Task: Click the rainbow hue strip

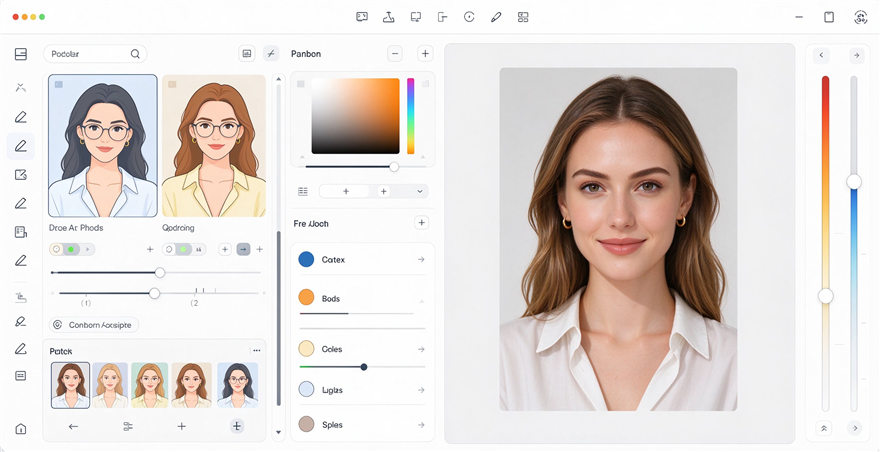Action: (x=411, y=116)
